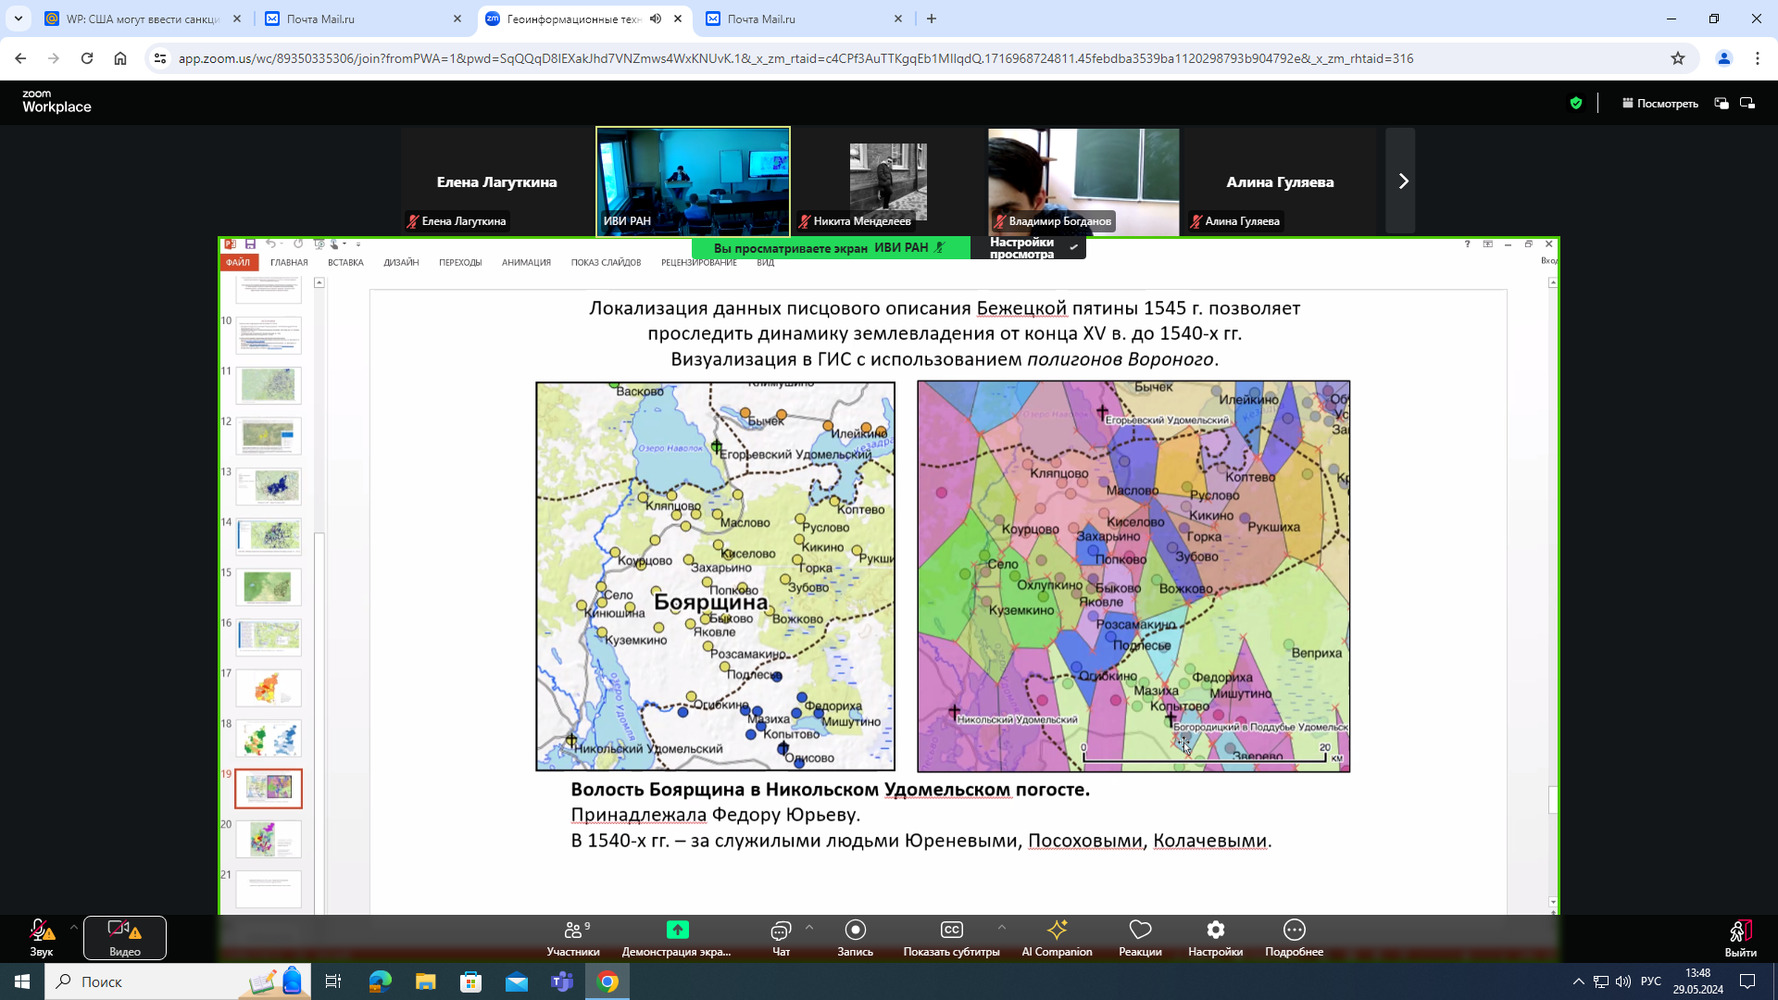This screenshot has width=1778, height=1000.
Task: Open Zoom settings gear in toolbar
Action: pyautogui.click(x=1215, y=930)
